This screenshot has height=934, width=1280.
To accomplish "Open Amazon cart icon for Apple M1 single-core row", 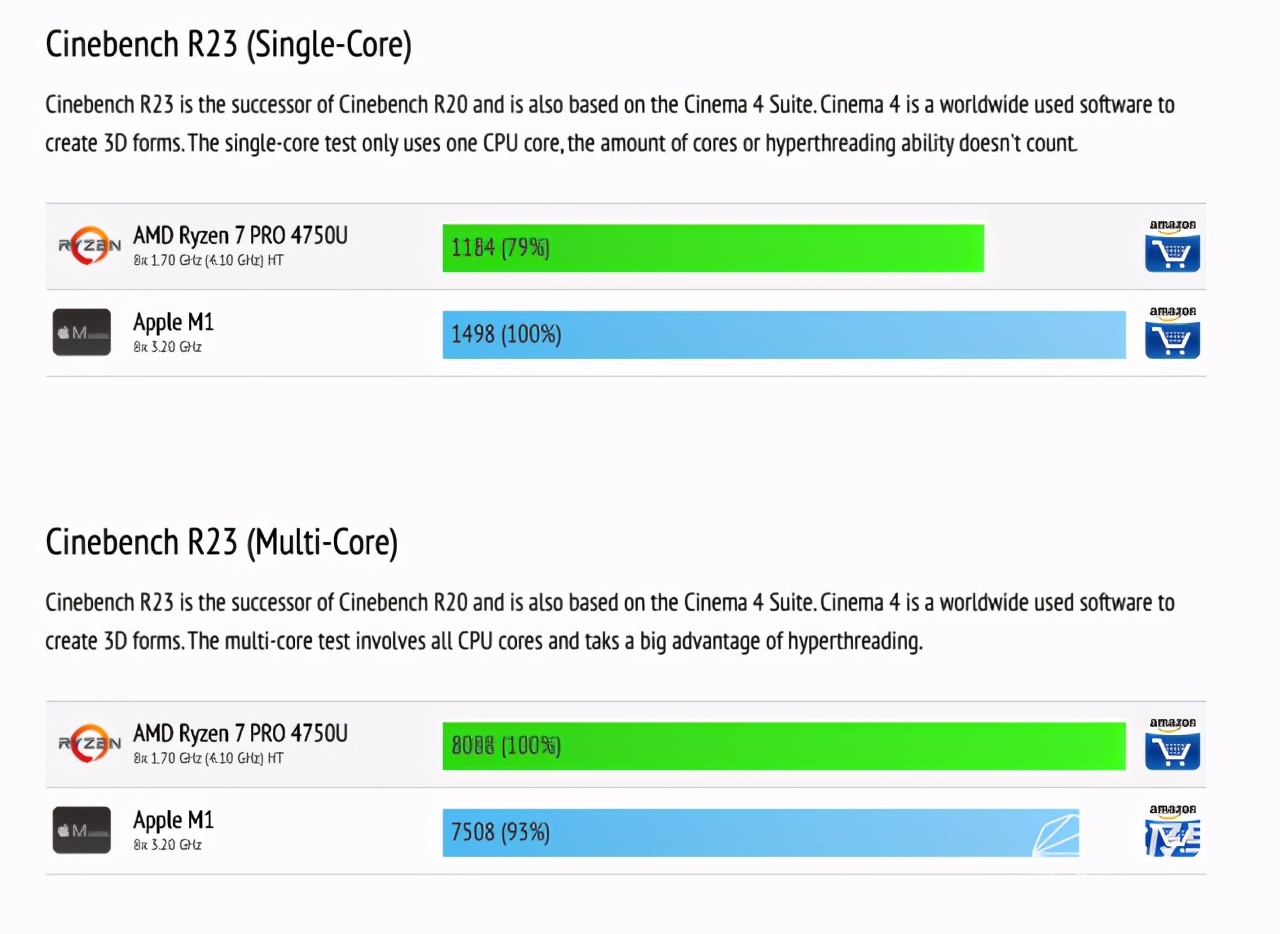I will [1172, 333].
